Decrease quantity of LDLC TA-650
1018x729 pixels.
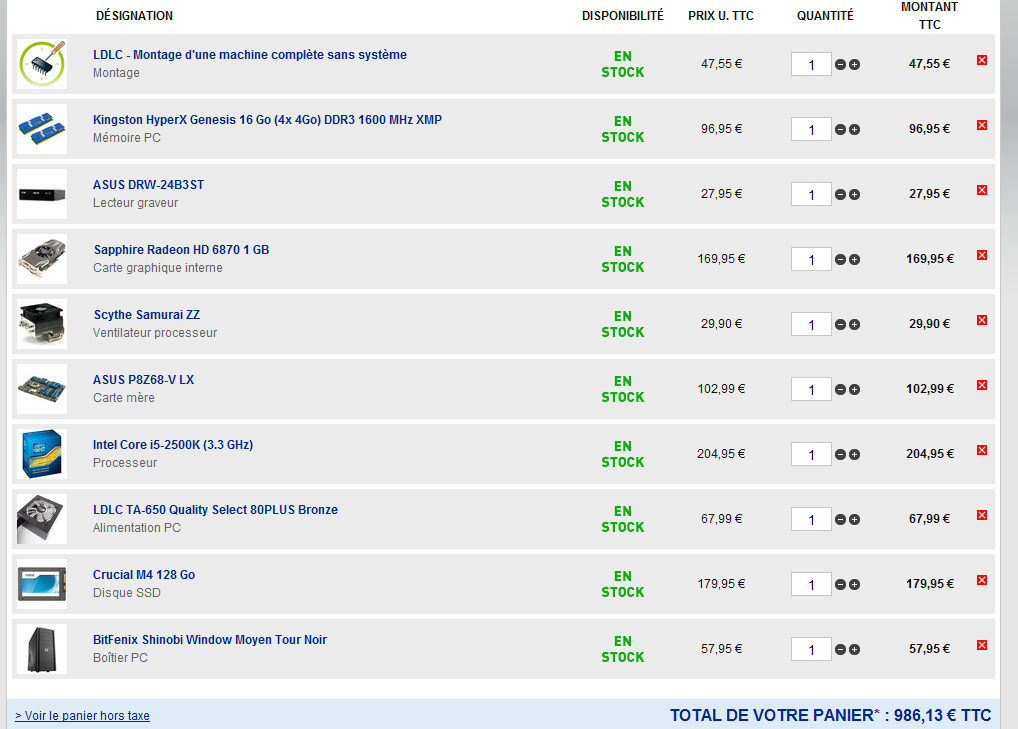pyautogui.click(x=840, y=519)
